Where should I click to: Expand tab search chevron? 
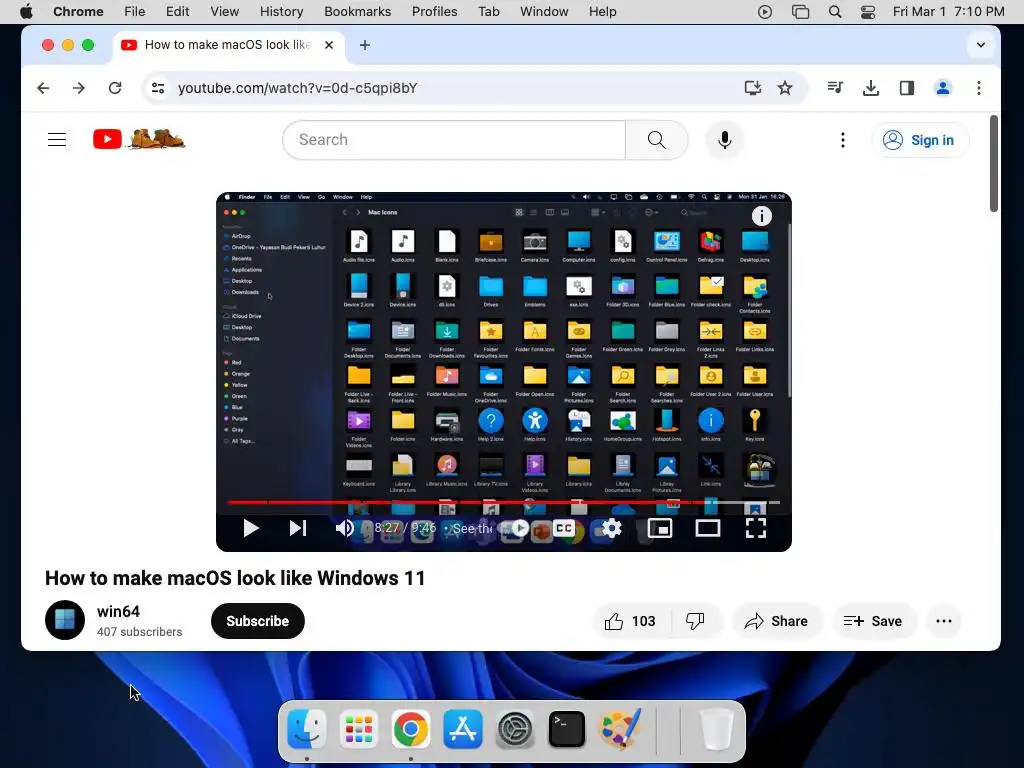(980, 45)
